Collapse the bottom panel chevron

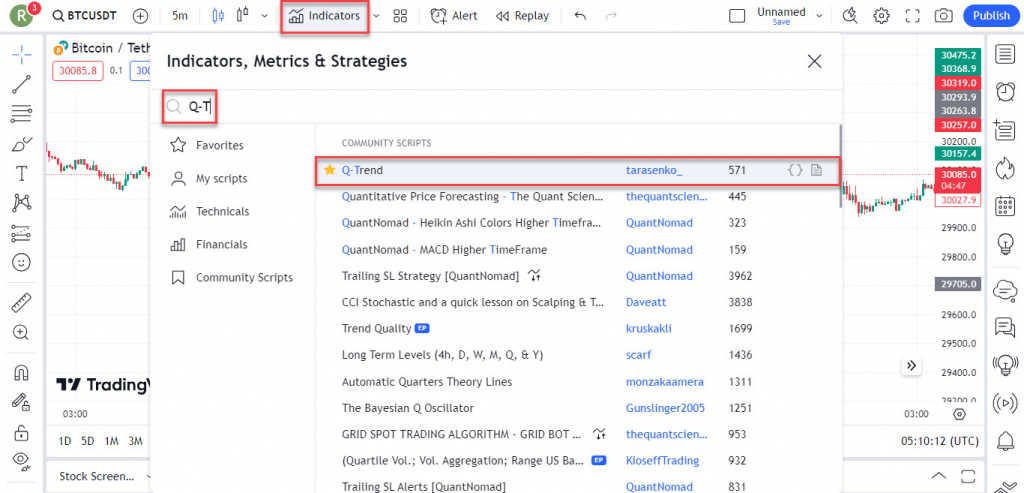938,475
